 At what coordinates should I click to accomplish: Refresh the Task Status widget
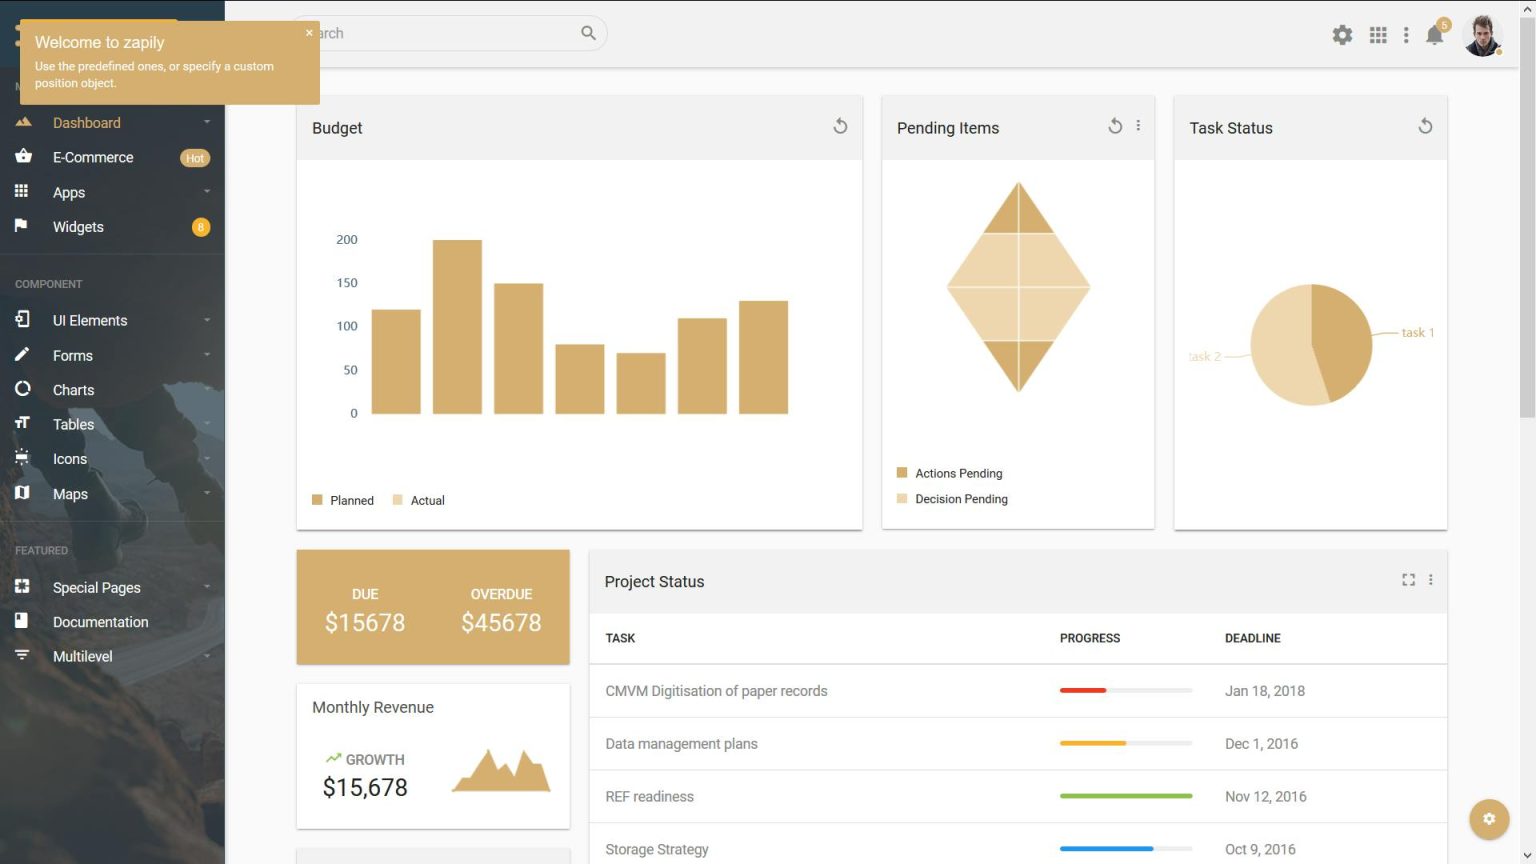tap(1424, 126)
